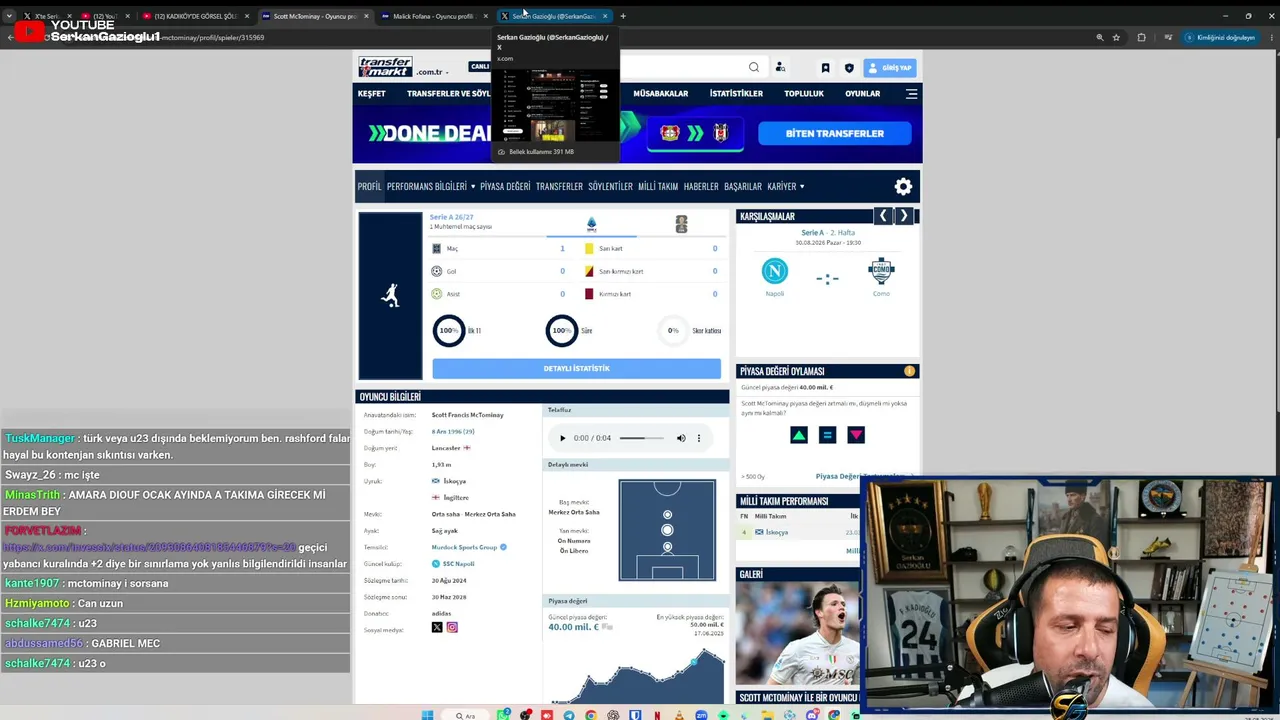
Task: Open ChatGPT from the taskbar
Action: pyautogui.click(x=613, y=715)
